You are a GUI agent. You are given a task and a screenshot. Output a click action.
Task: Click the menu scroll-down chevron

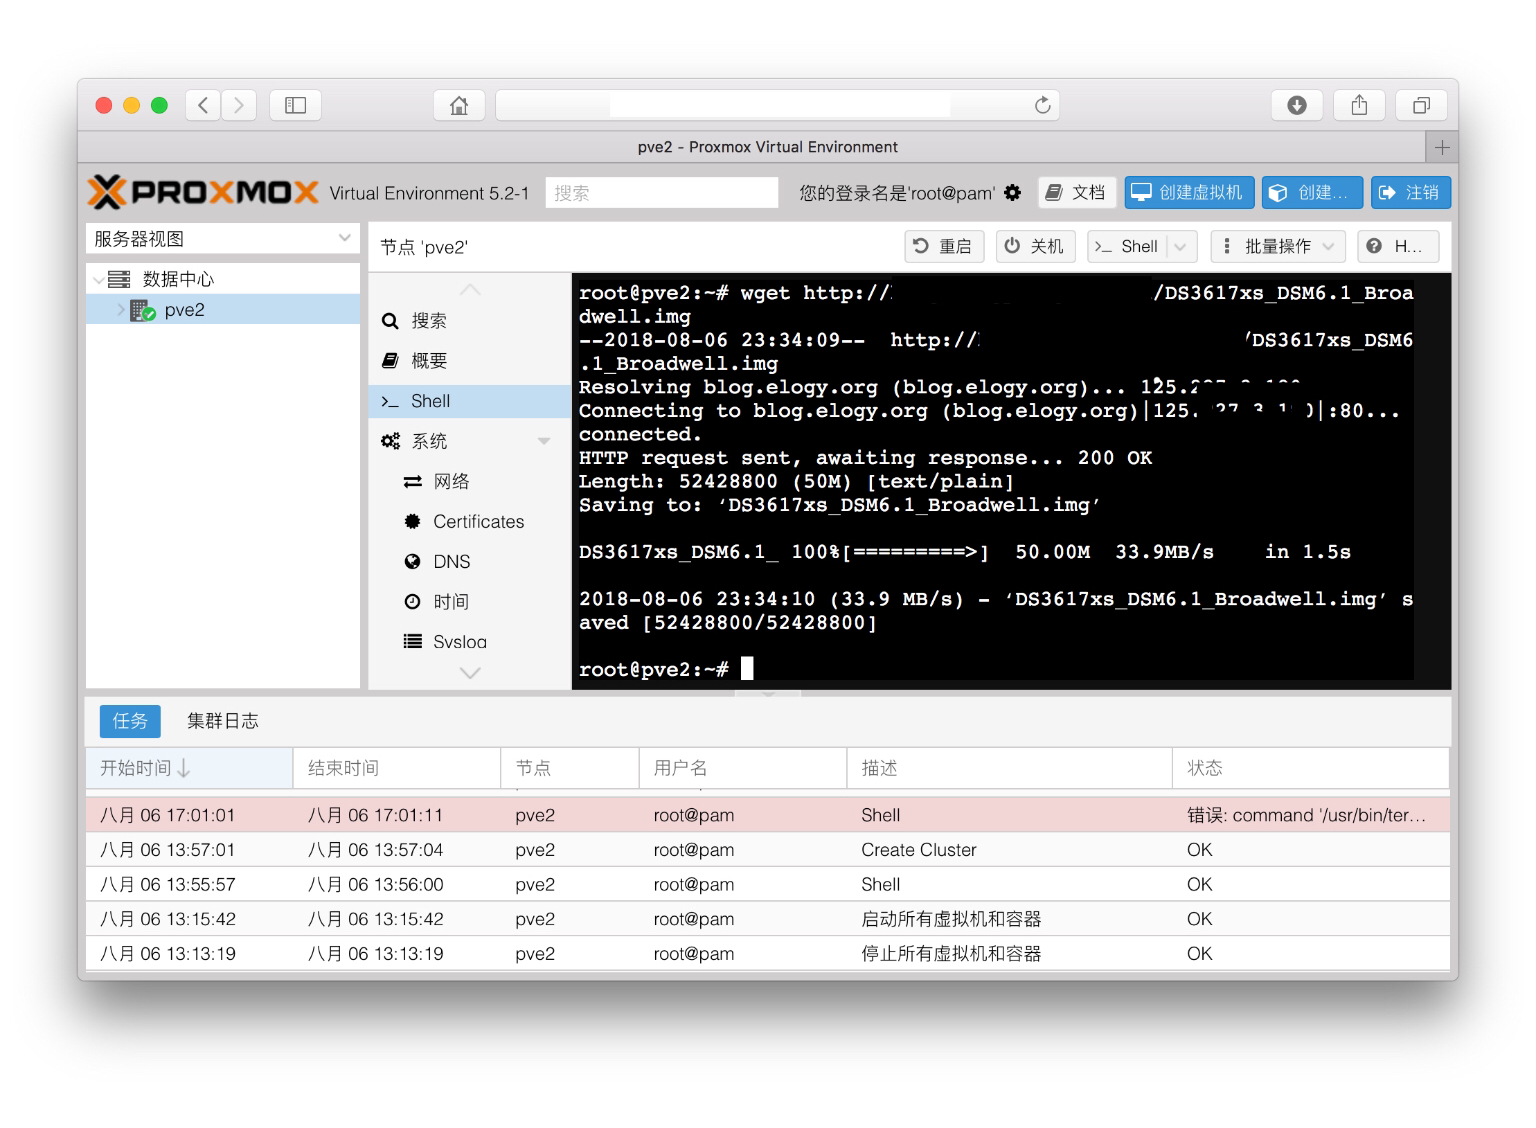[469, 673]
